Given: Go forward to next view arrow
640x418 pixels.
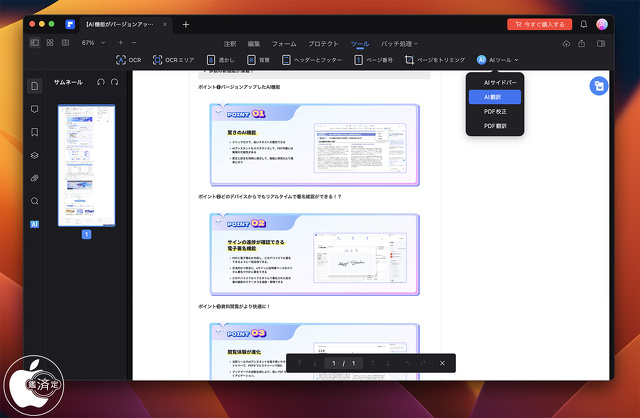Looking at the screenshot, I should pyautogui.click(x=423, y=363).
